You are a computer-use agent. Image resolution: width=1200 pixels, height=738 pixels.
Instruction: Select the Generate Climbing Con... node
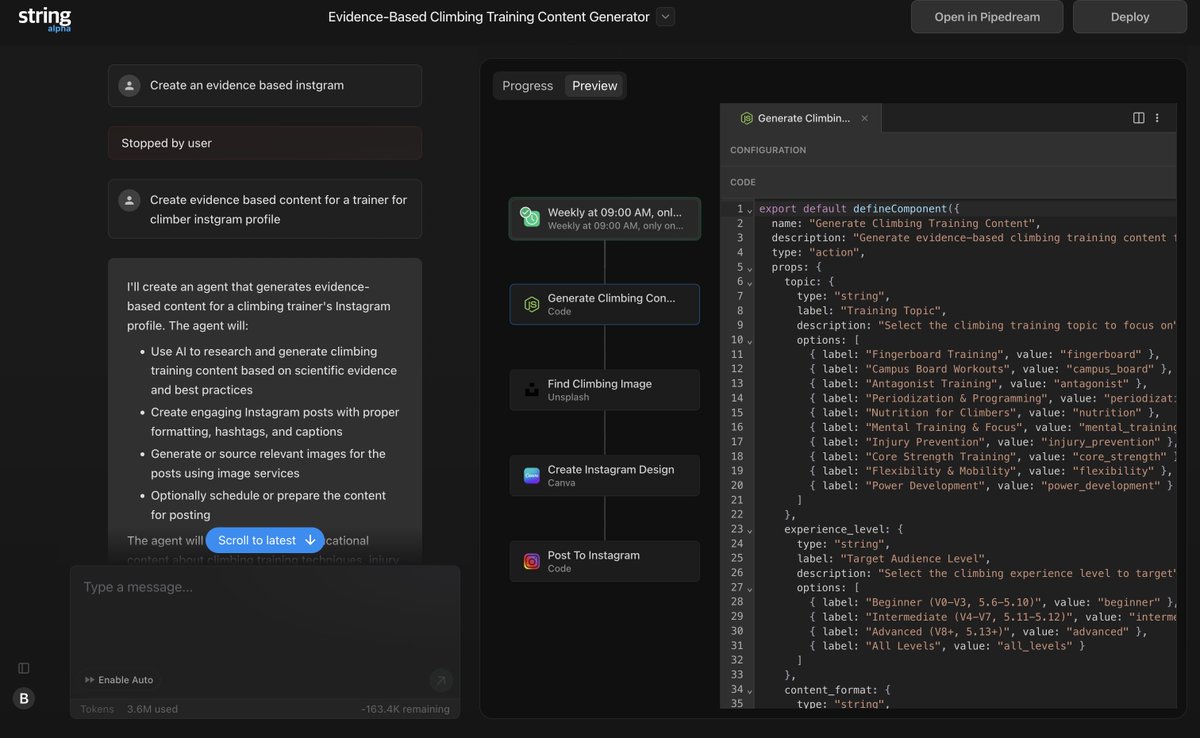[x=605, y=304]
